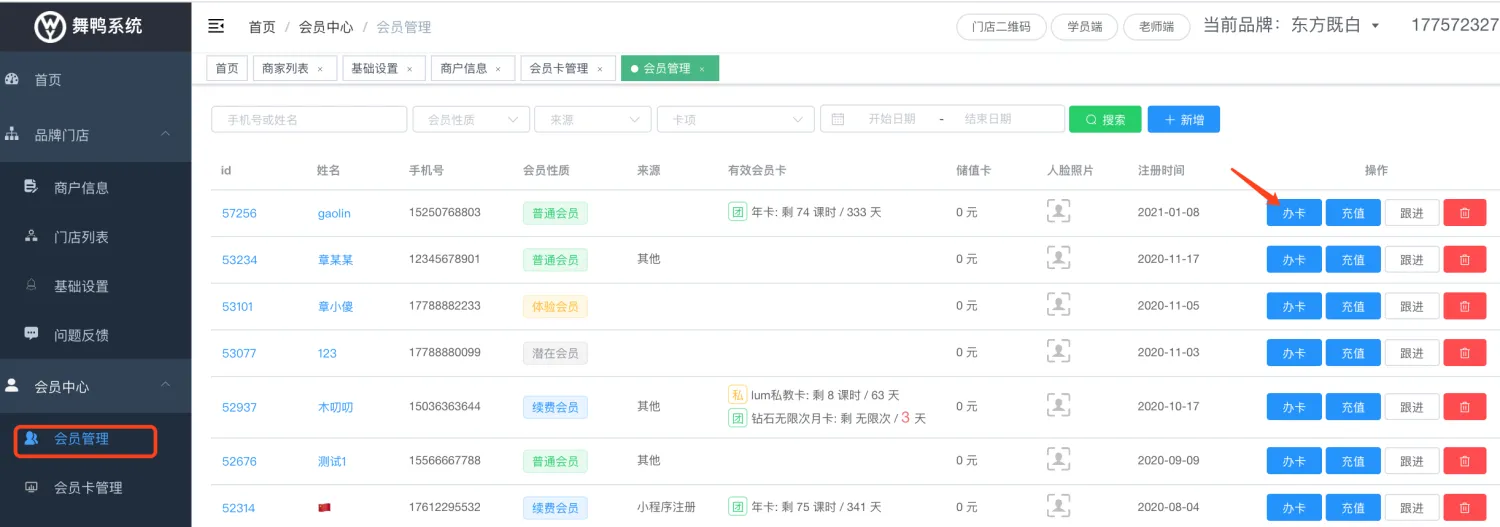Click the red delete icon for gaolin
The height and width of the screenshot is (527, 1500).
(x=1464, y=213)
